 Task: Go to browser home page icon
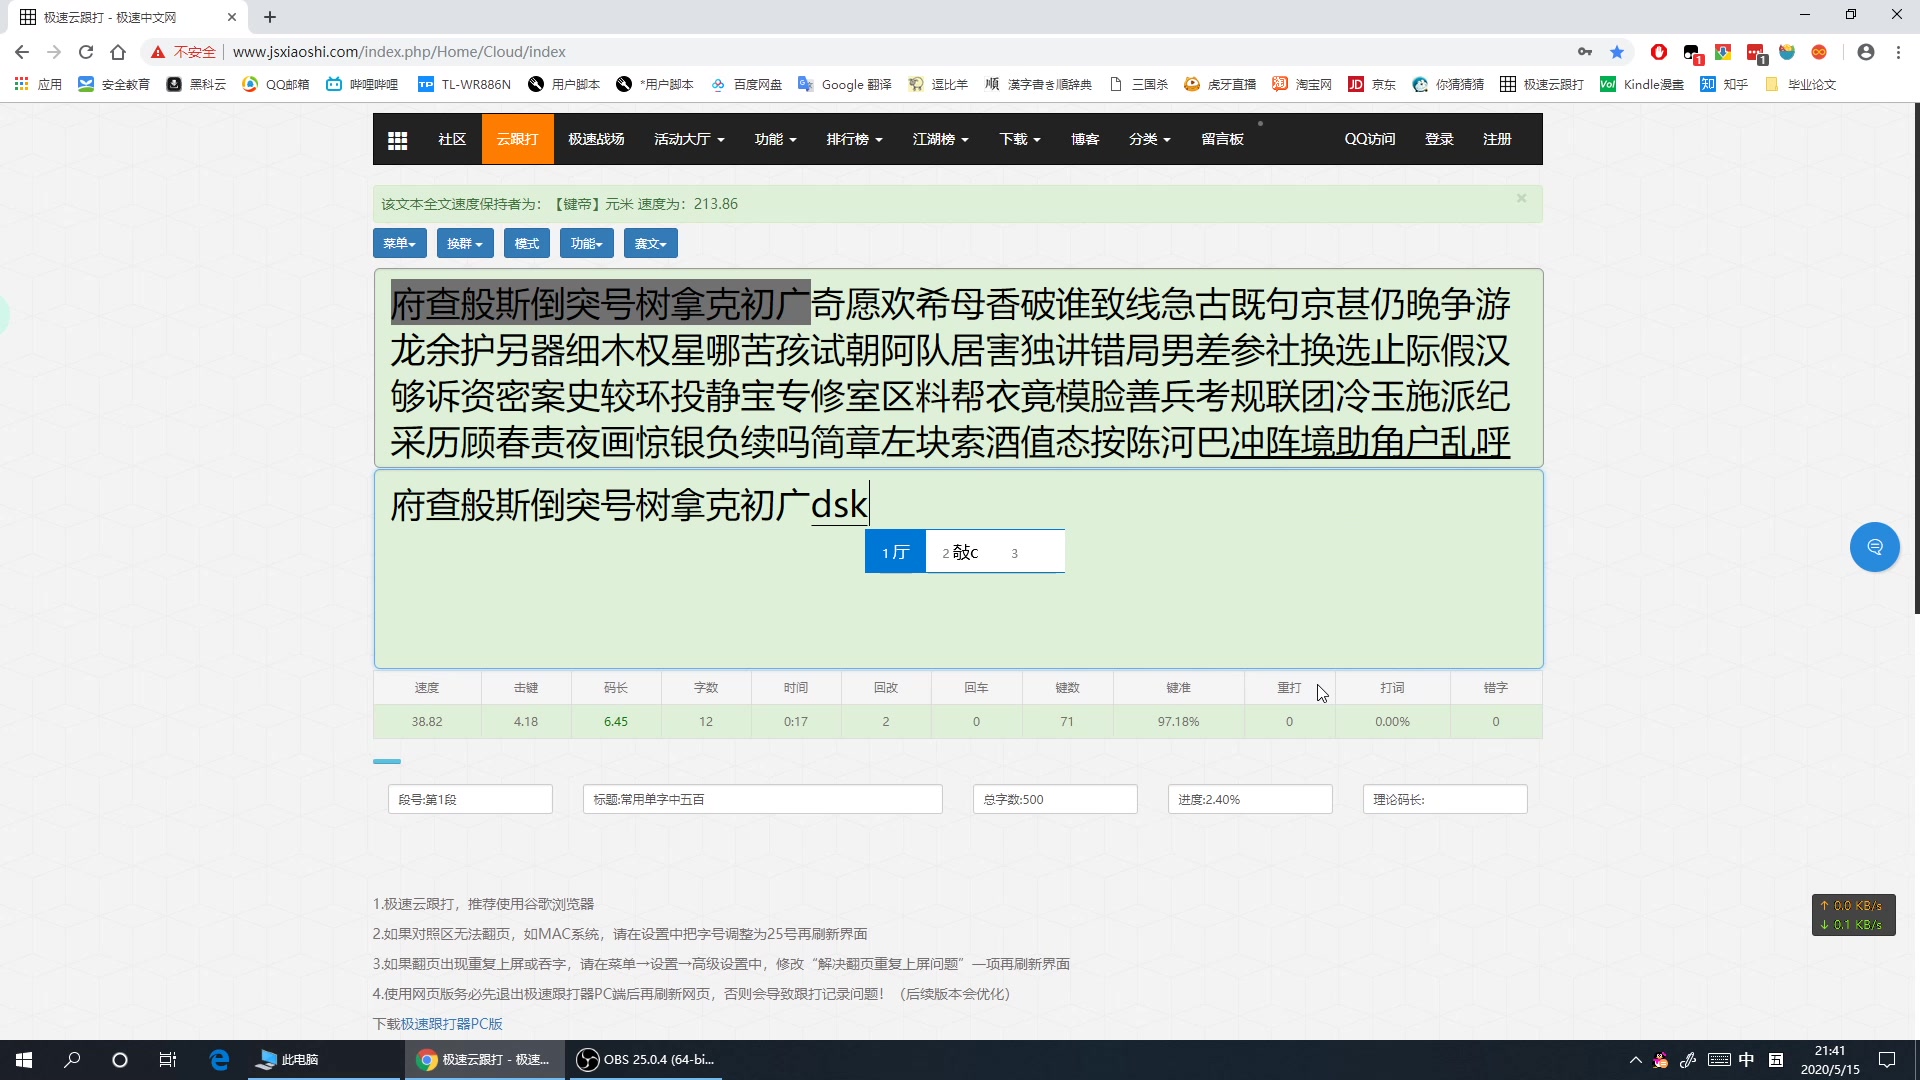coord(118,52)
